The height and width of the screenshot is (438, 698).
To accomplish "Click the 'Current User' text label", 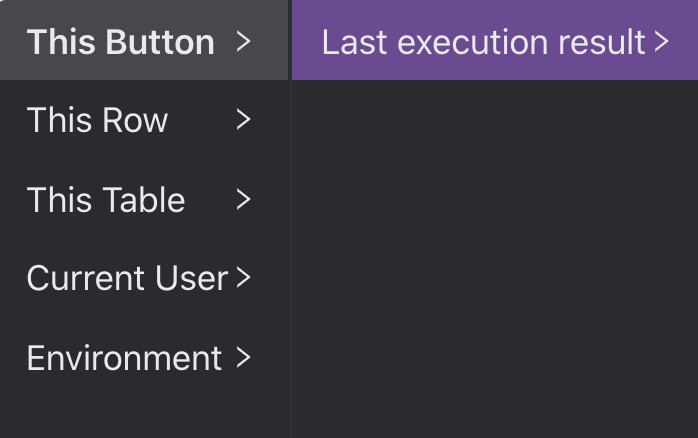I will click(127, 278).
